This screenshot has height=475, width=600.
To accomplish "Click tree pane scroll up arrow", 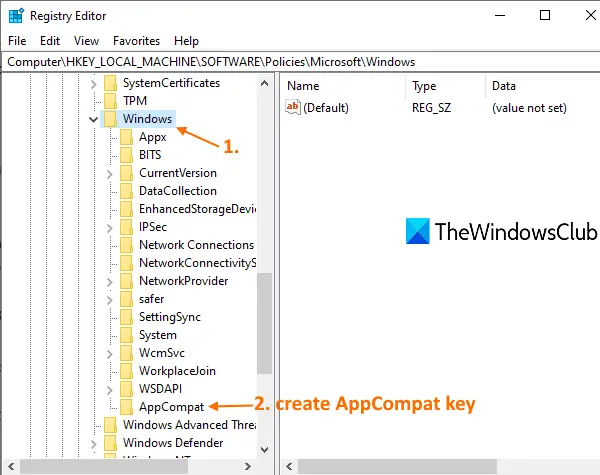I will (264, 83).
